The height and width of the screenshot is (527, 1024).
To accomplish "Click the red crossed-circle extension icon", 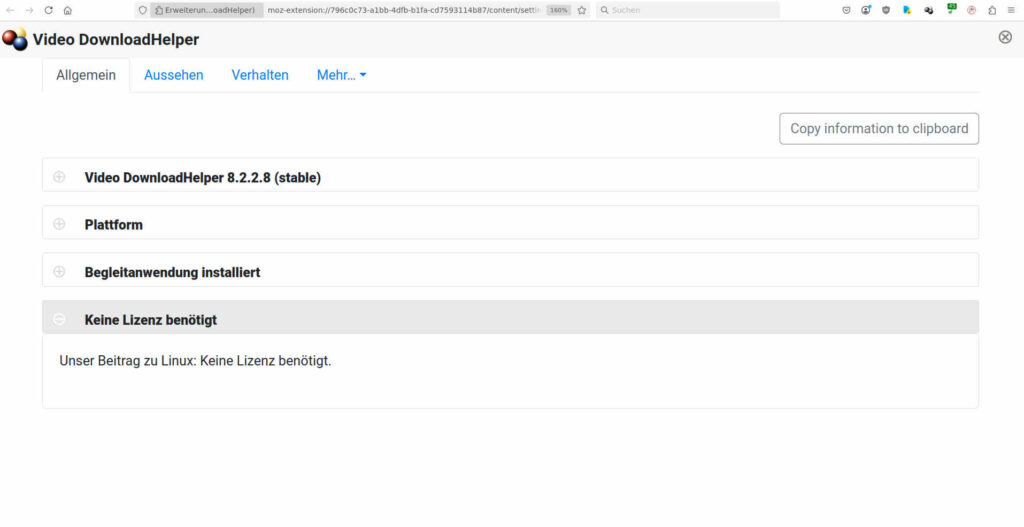I will 972,10.
